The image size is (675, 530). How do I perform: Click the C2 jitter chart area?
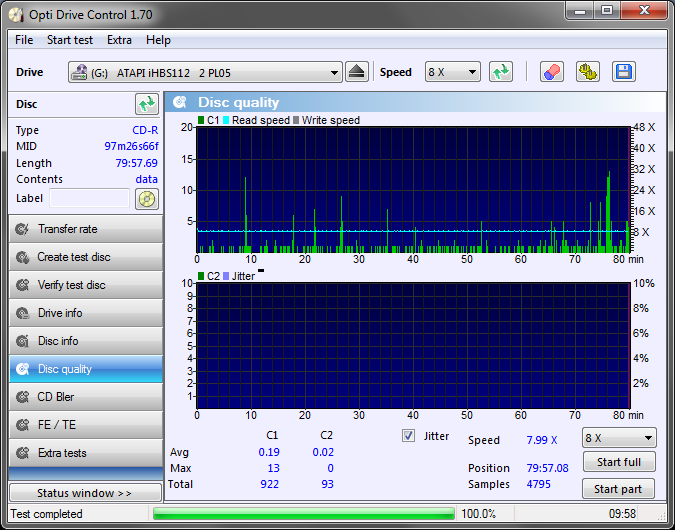[413, 346]
